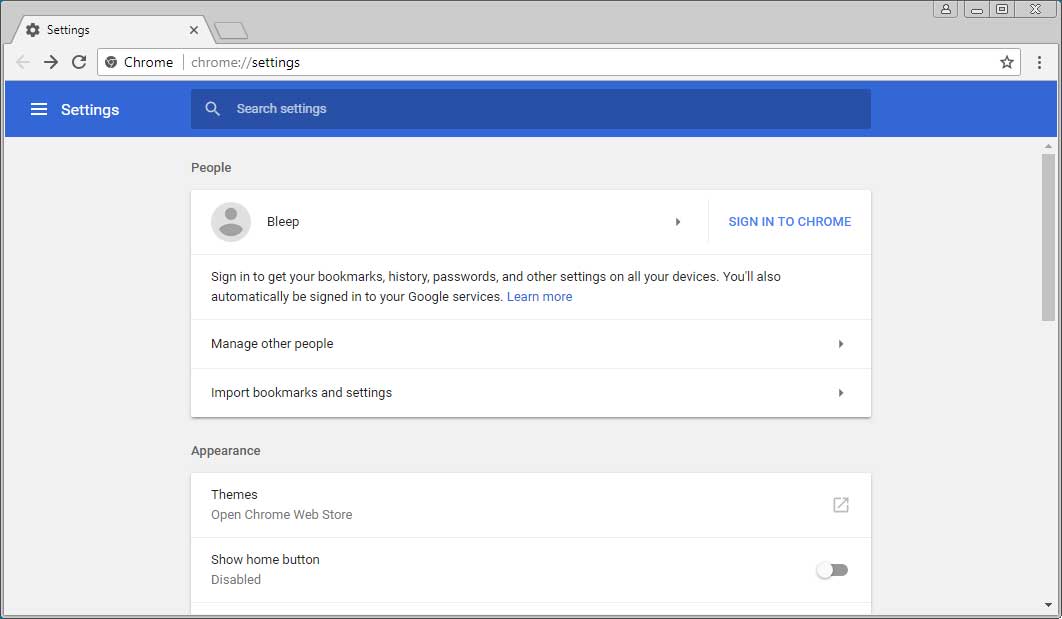Expand Manage other people arrow
The image size is (1062, 619).
coord(841,344)
